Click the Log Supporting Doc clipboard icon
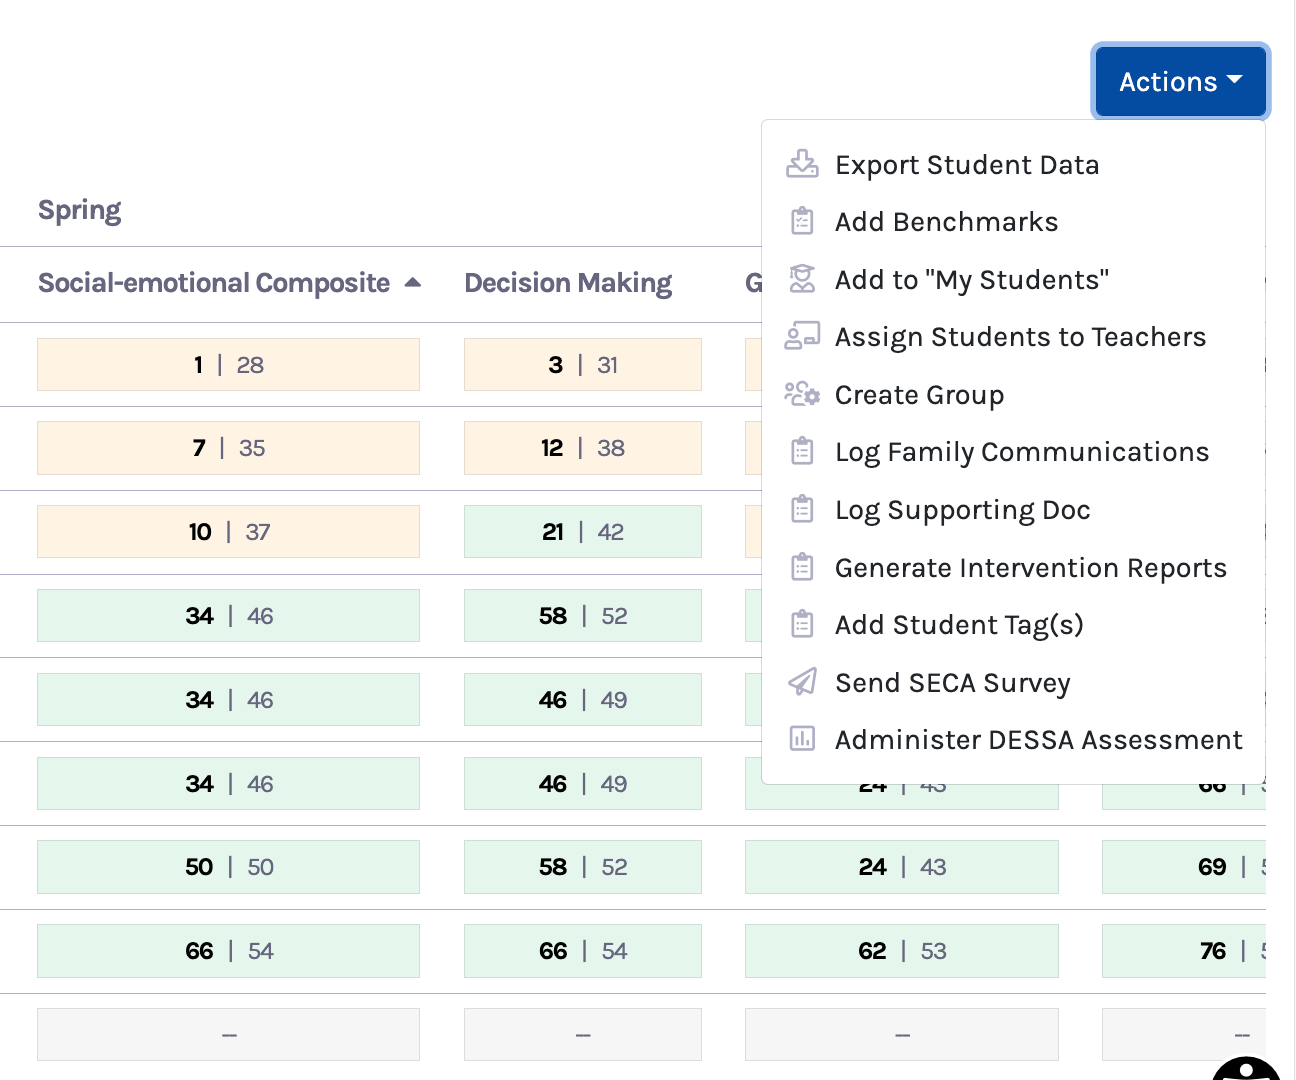Viewport: 1296px width, 1080px height. 802,509
